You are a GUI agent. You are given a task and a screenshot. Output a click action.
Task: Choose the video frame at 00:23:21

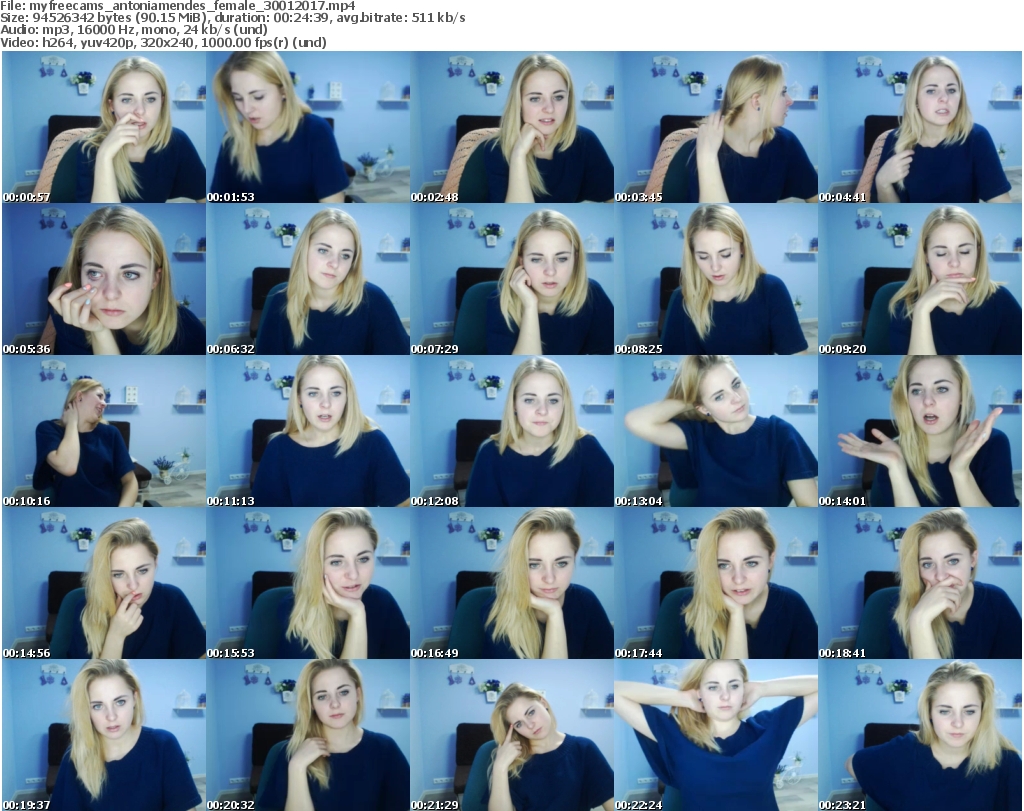920,735
